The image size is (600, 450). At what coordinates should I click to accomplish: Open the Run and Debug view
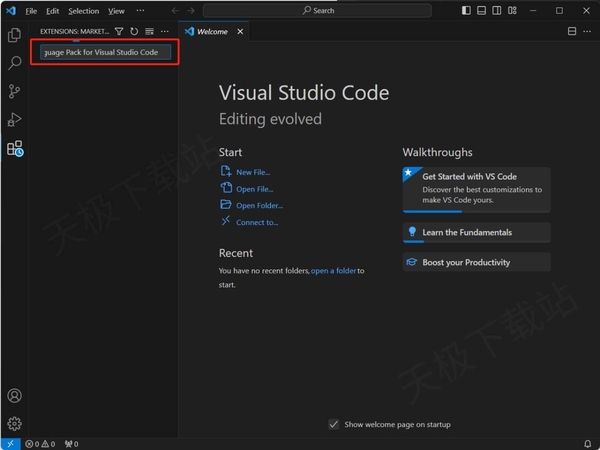pos(14,119)
